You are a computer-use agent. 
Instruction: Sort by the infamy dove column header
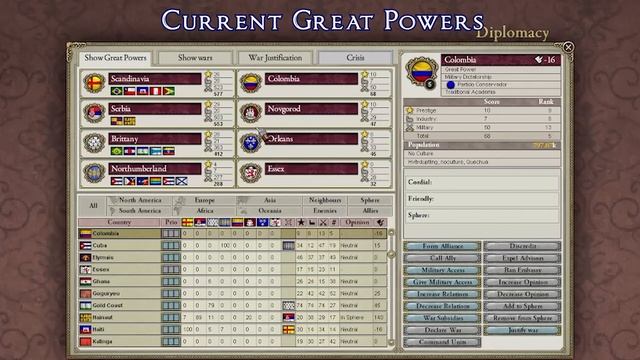[380, 222]
